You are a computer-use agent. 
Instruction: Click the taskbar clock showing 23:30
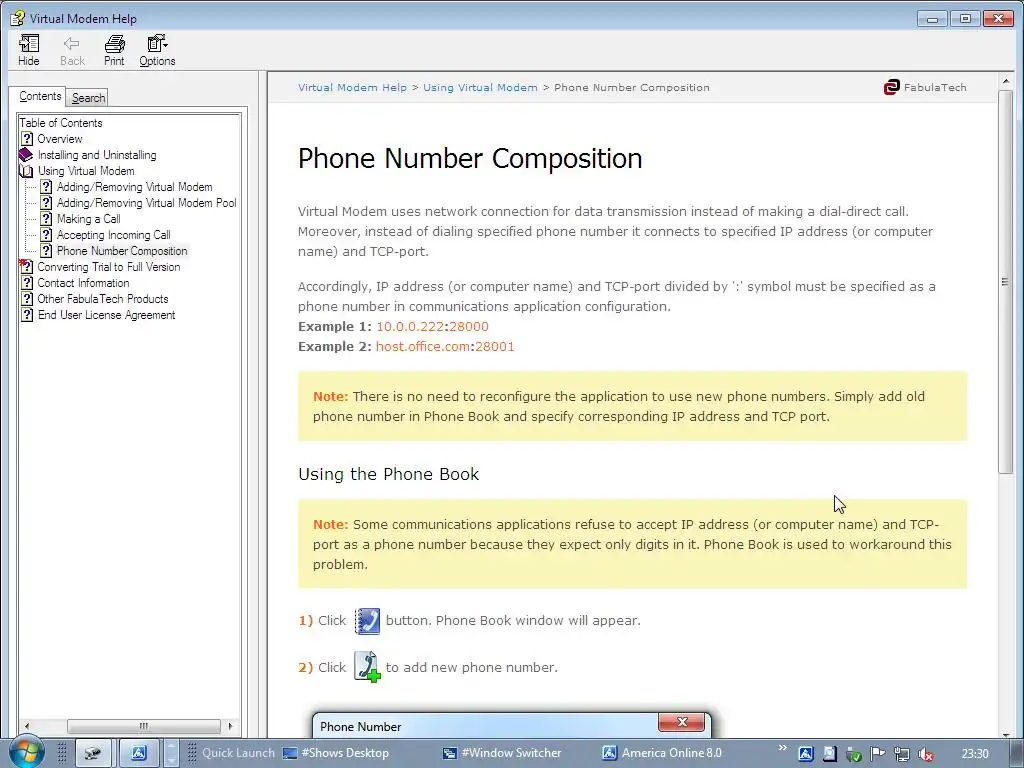coord(975,754)
